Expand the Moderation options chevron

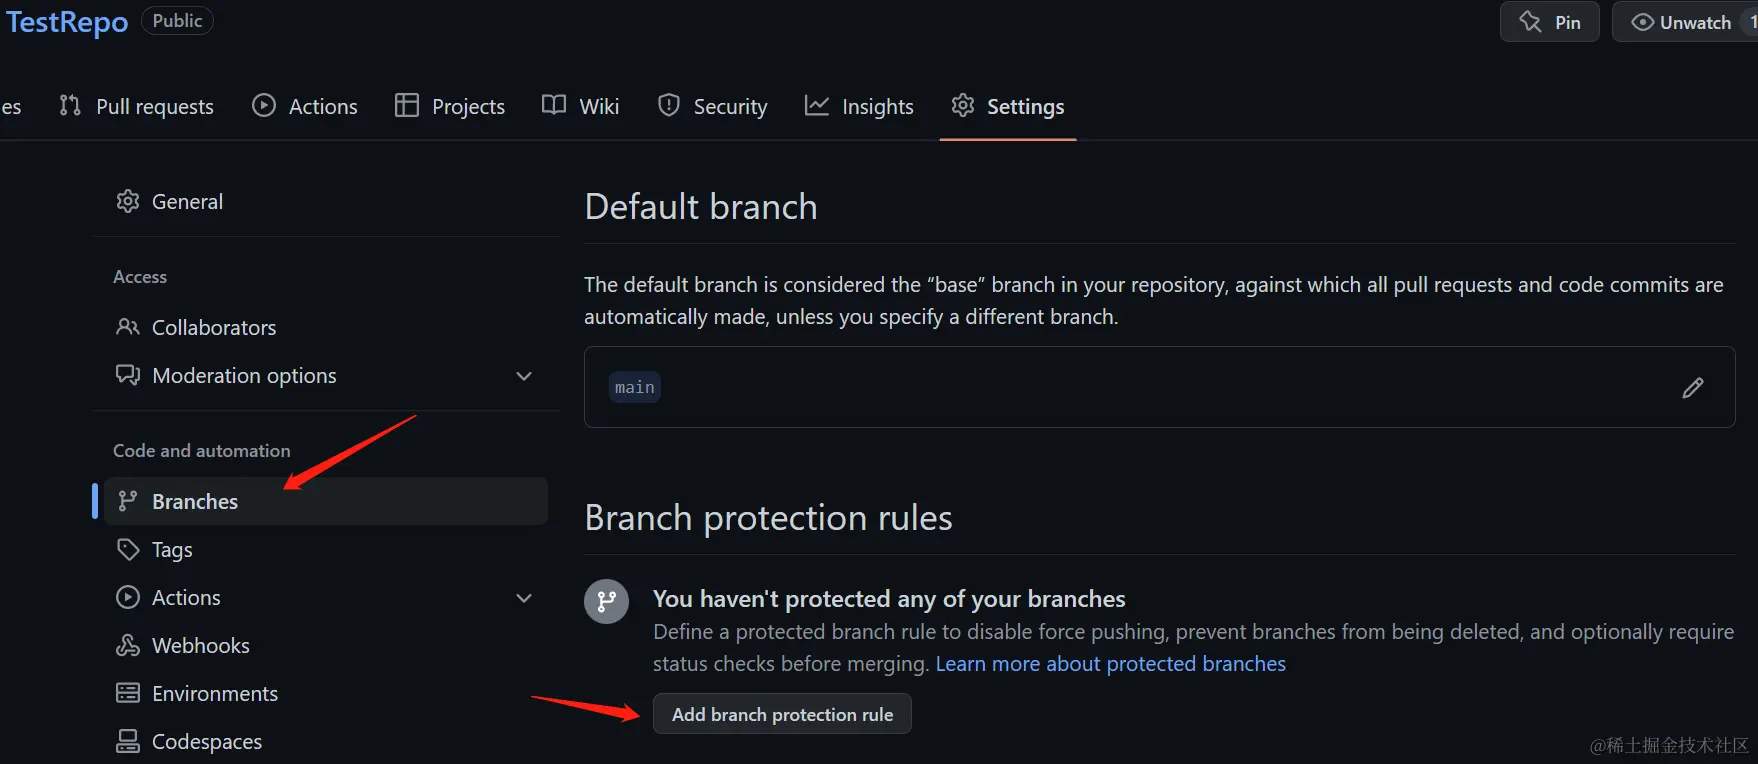524,376
